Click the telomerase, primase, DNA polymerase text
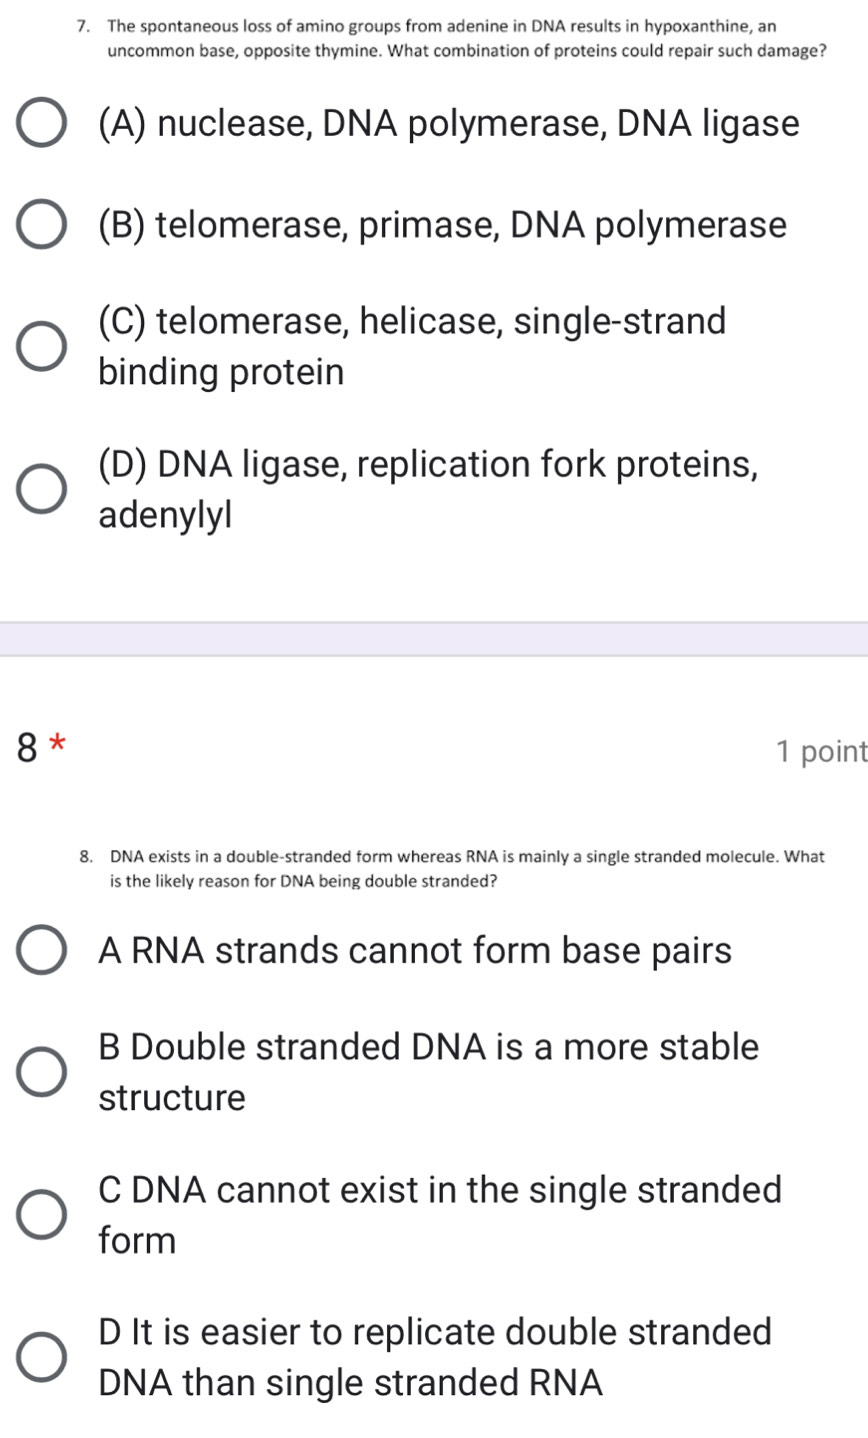 click(442, 224)
